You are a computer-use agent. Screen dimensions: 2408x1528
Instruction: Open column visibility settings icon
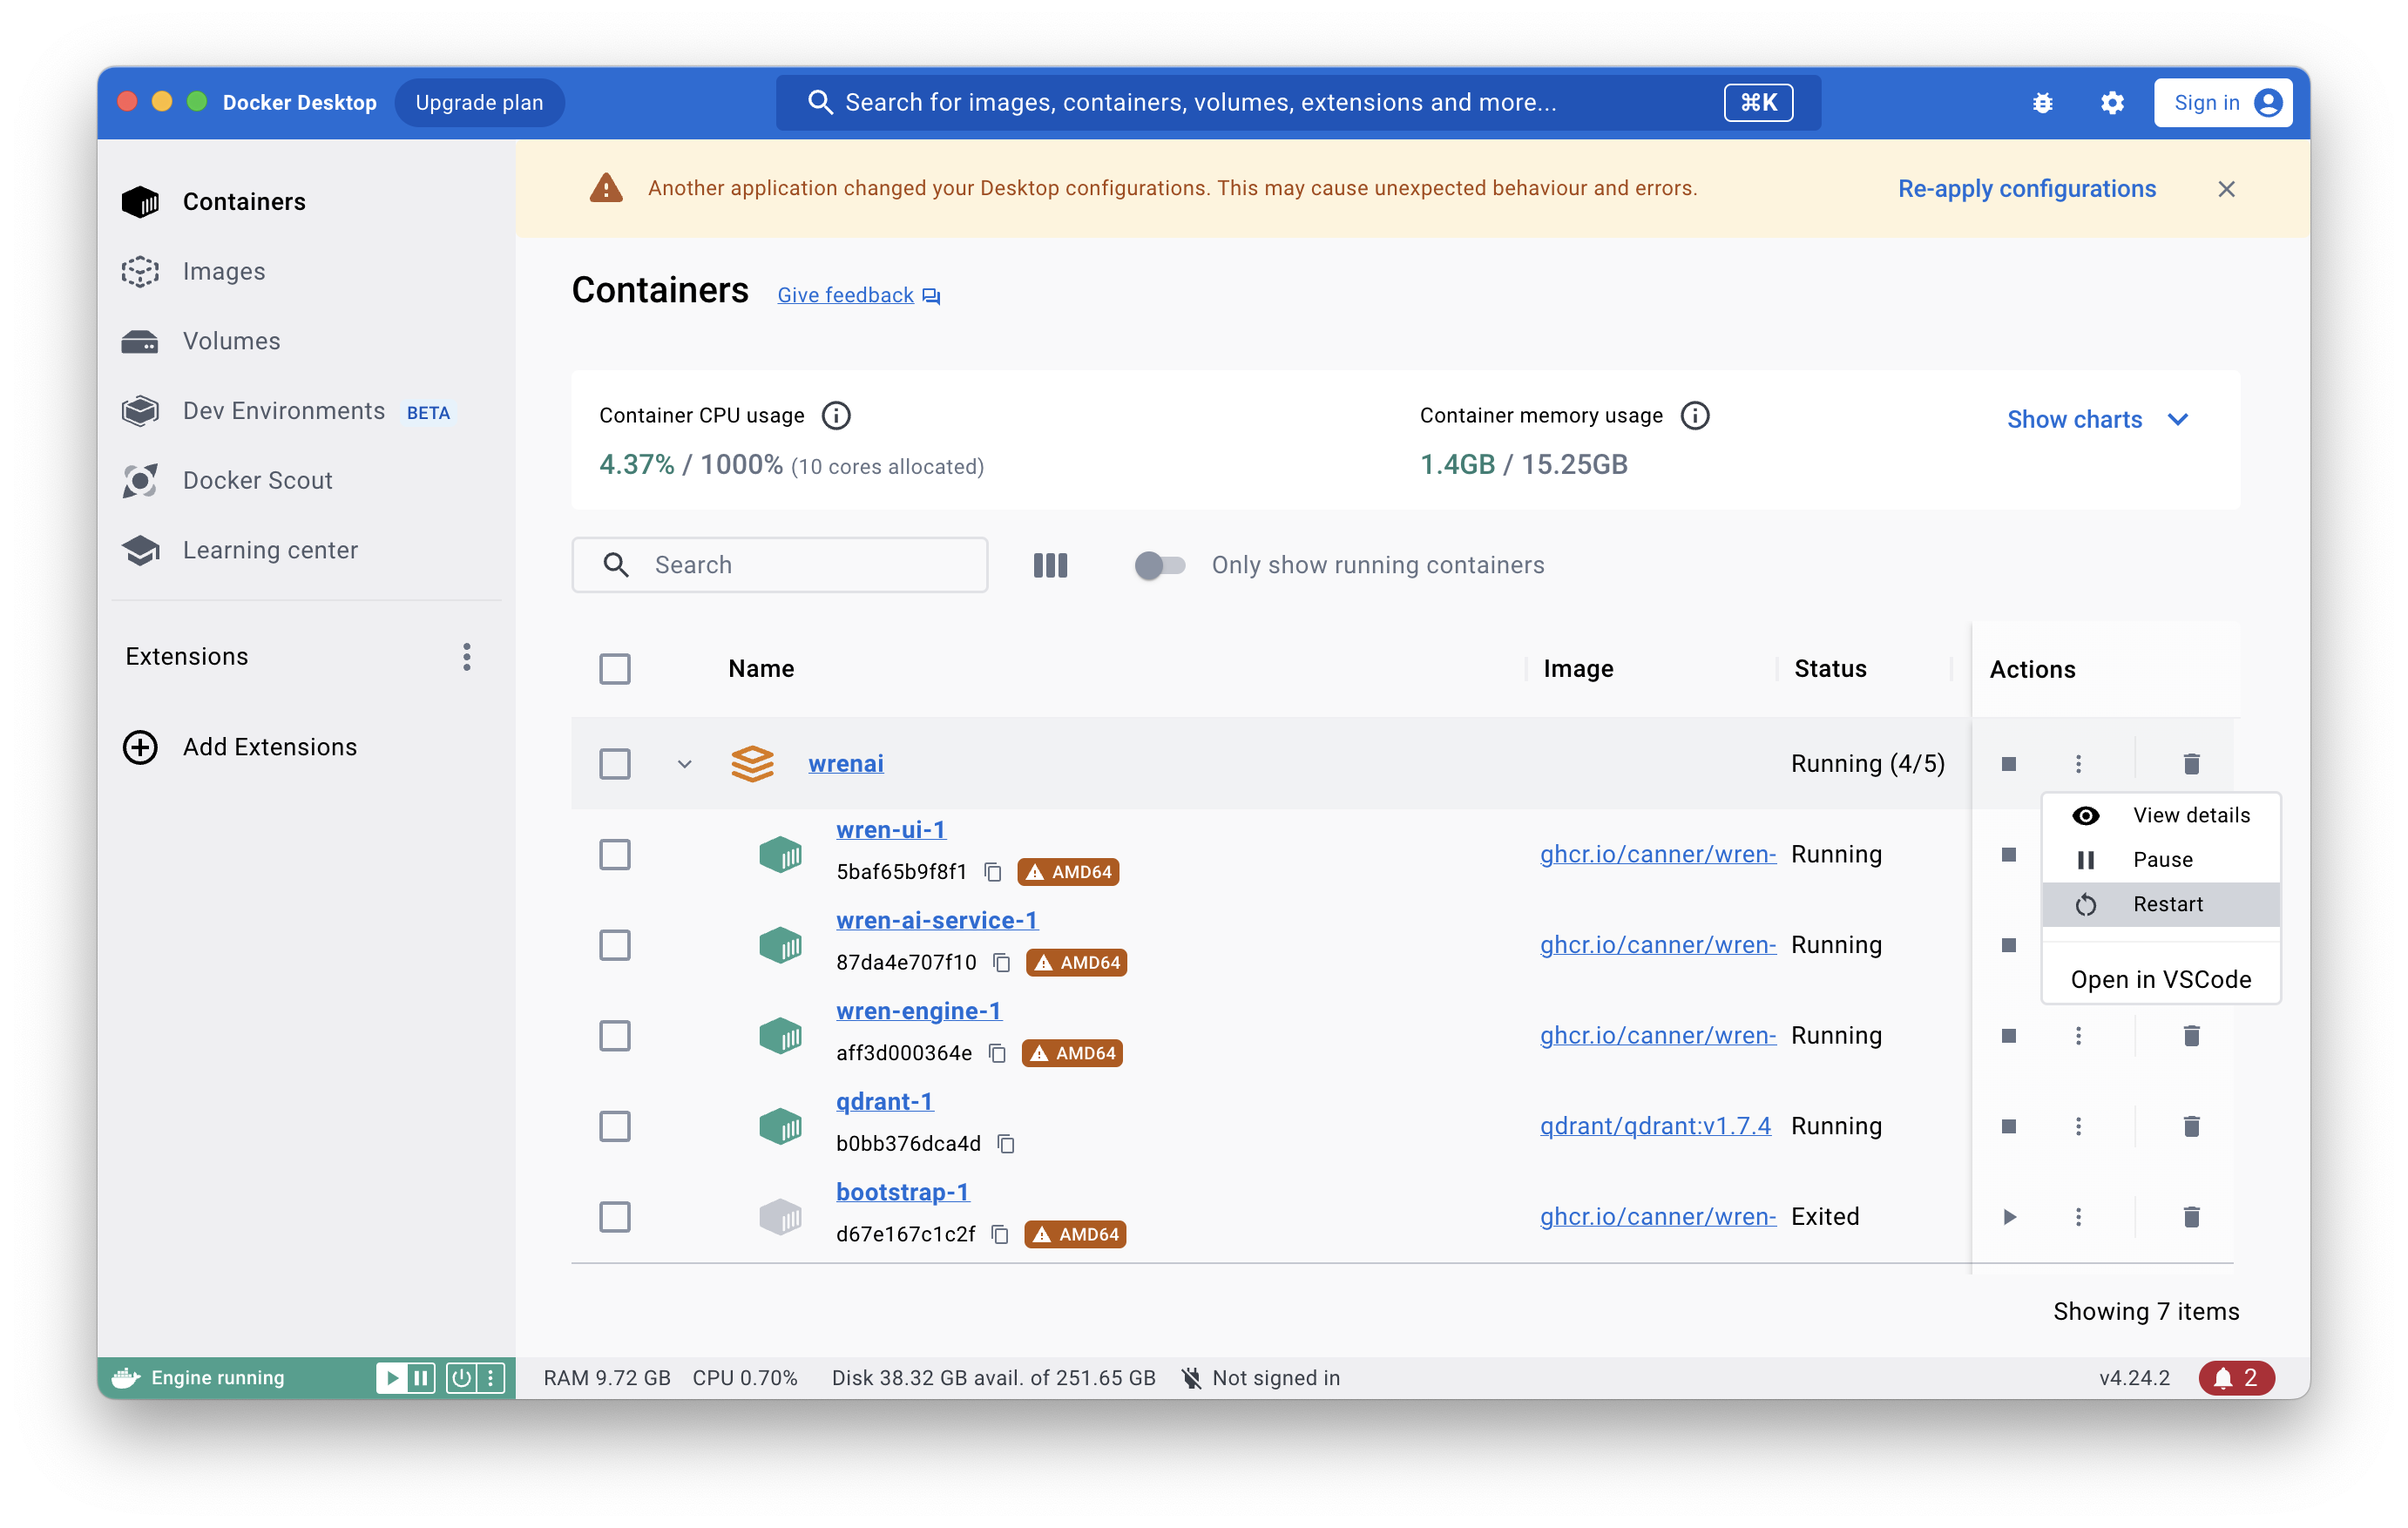point(1050,565)
